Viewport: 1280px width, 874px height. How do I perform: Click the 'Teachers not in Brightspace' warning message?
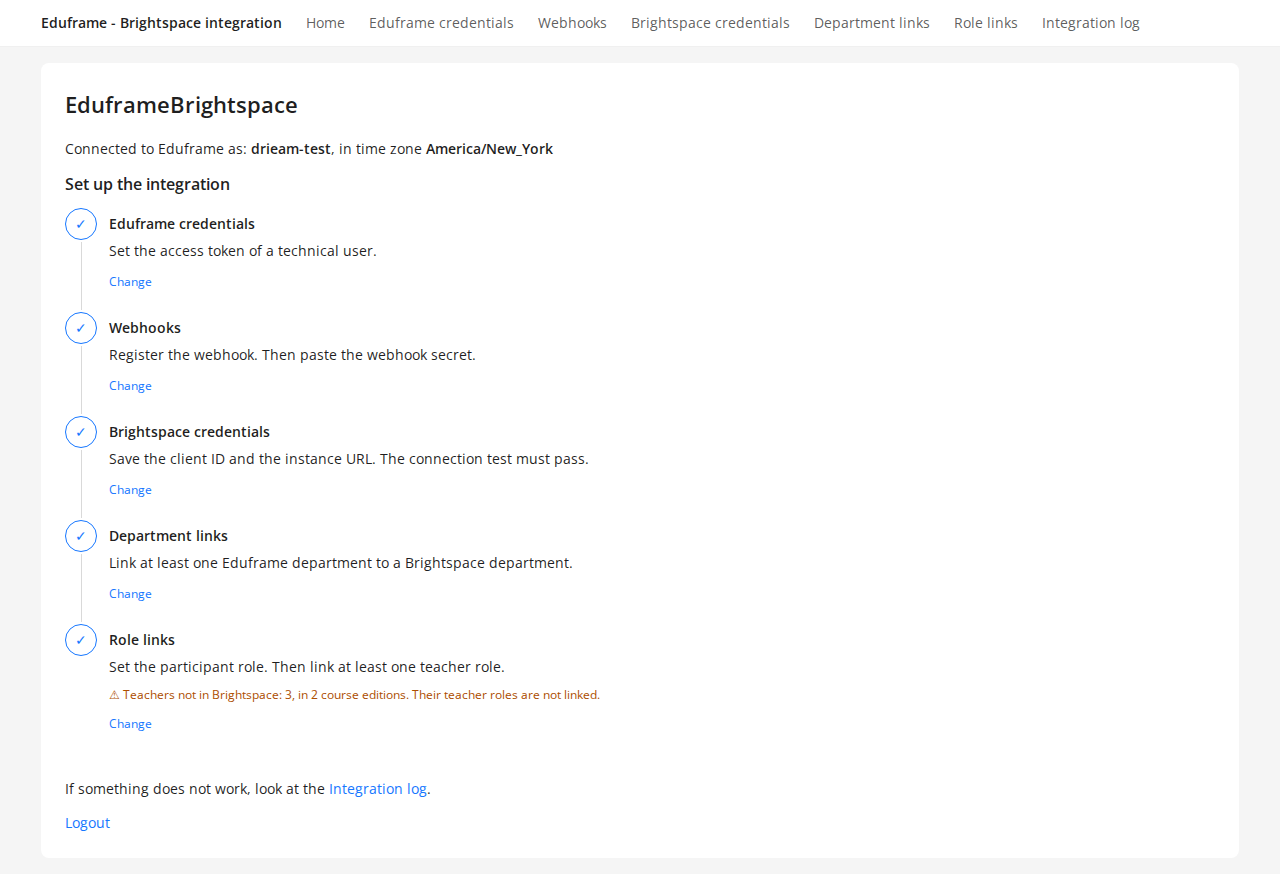click(x=354, y=695)
